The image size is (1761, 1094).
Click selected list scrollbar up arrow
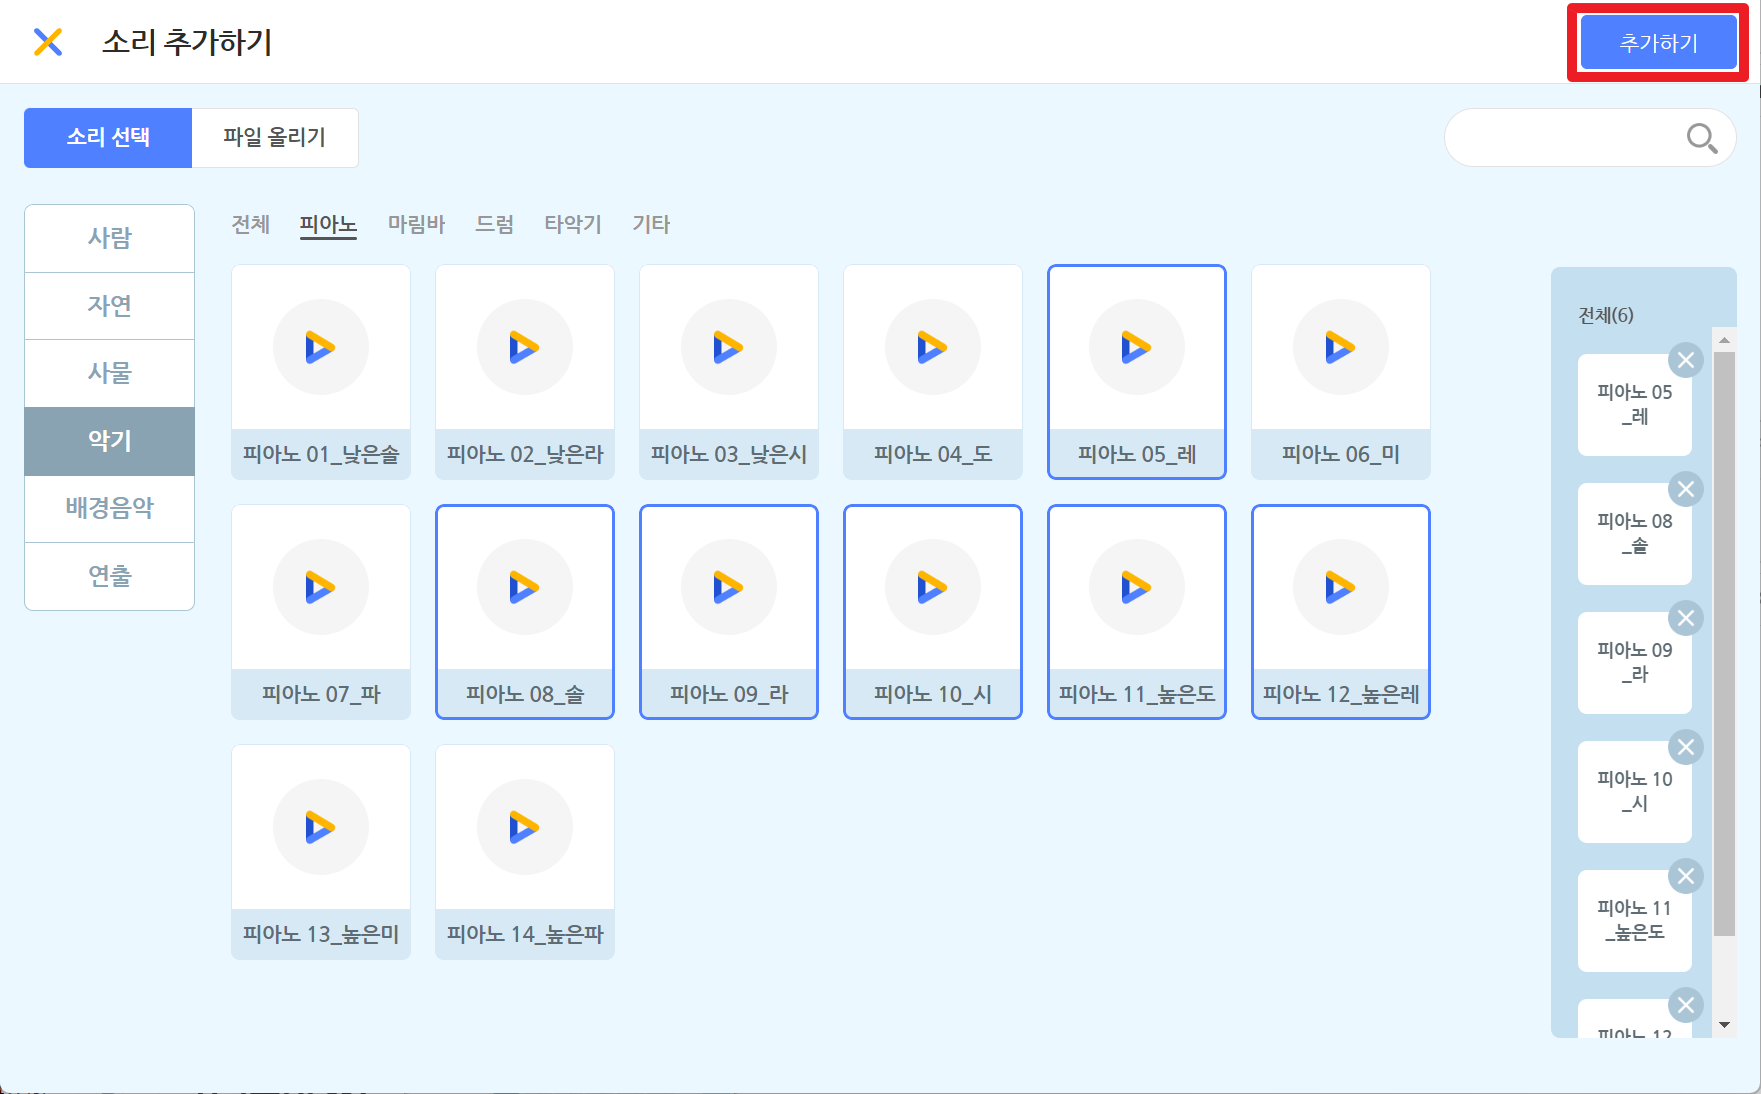[1724, 340]
